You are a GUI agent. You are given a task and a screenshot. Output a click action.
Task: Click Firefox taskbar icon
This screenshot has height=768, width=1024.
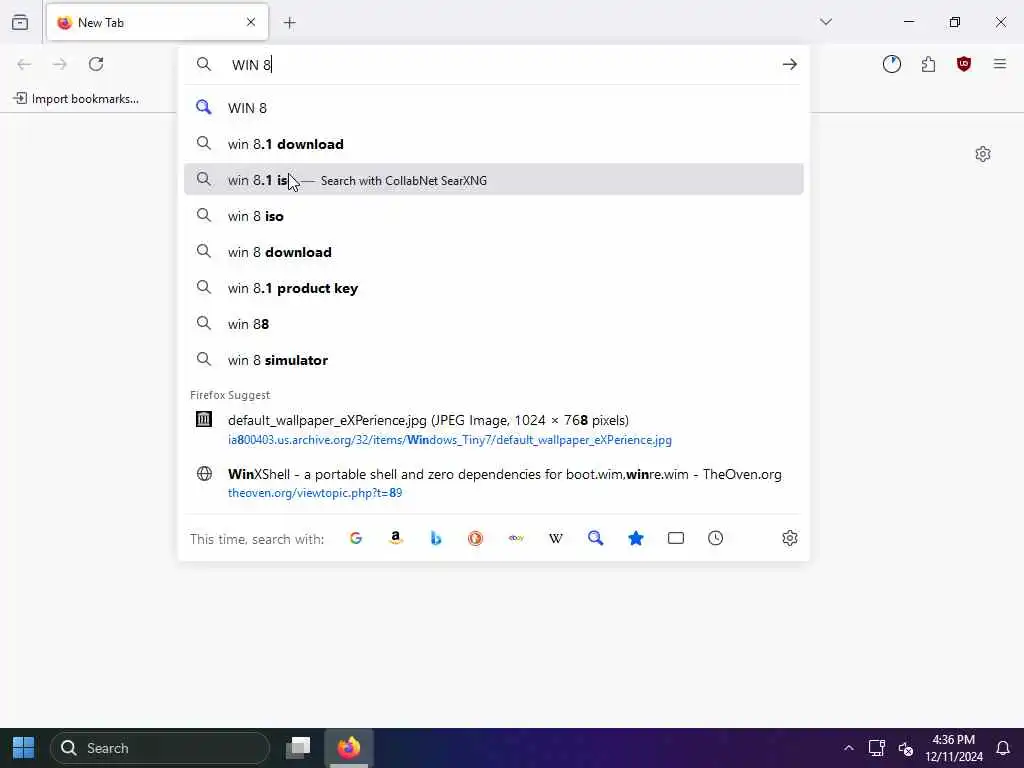tap(349, 748)
